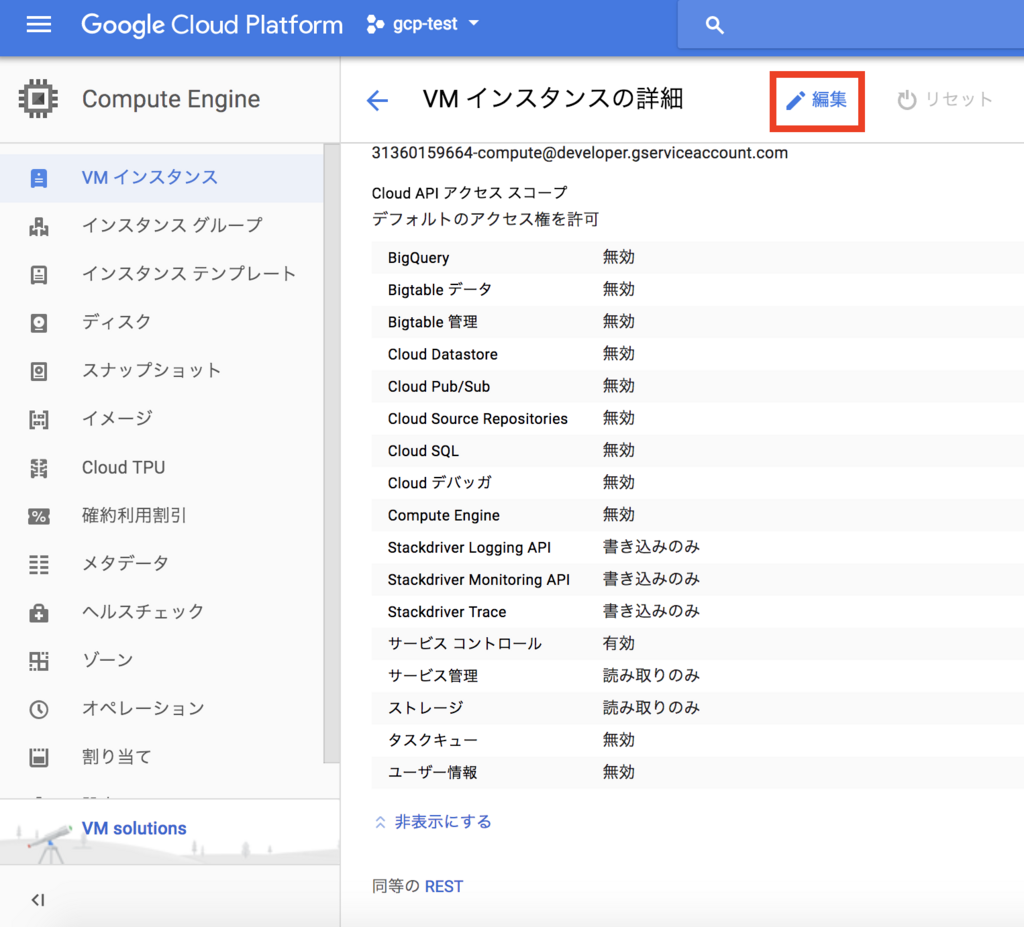Click the sidebar vertical scrollbar
1024x927 pixels.
point(332,453)
